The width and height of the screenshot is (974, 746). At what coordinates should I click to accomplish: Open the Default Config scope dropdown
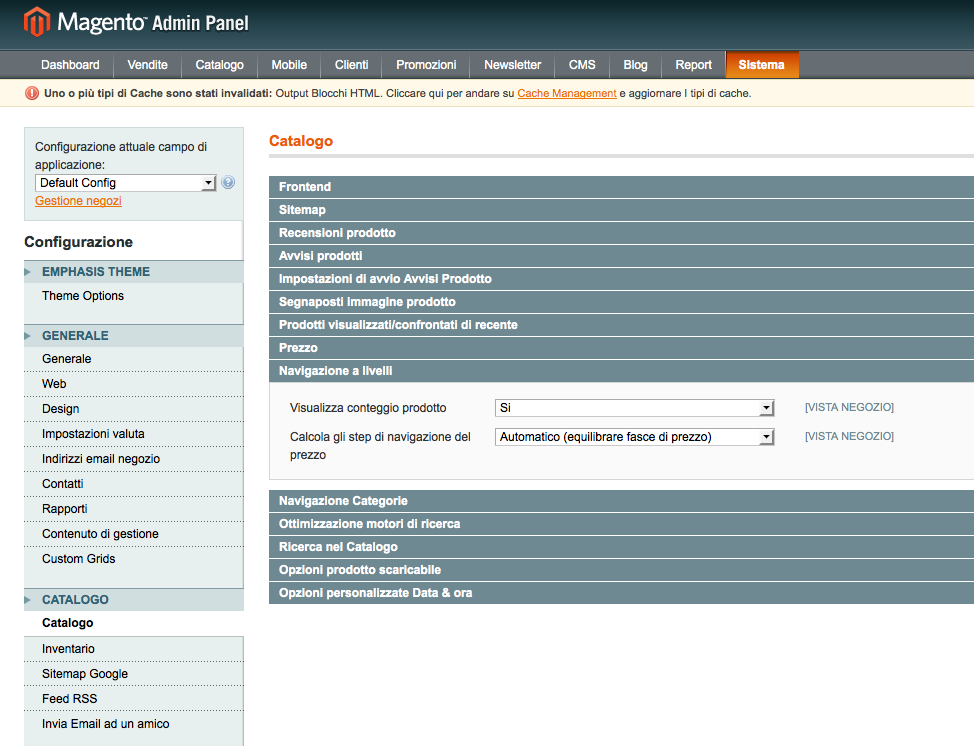click(x=124, y=182)
